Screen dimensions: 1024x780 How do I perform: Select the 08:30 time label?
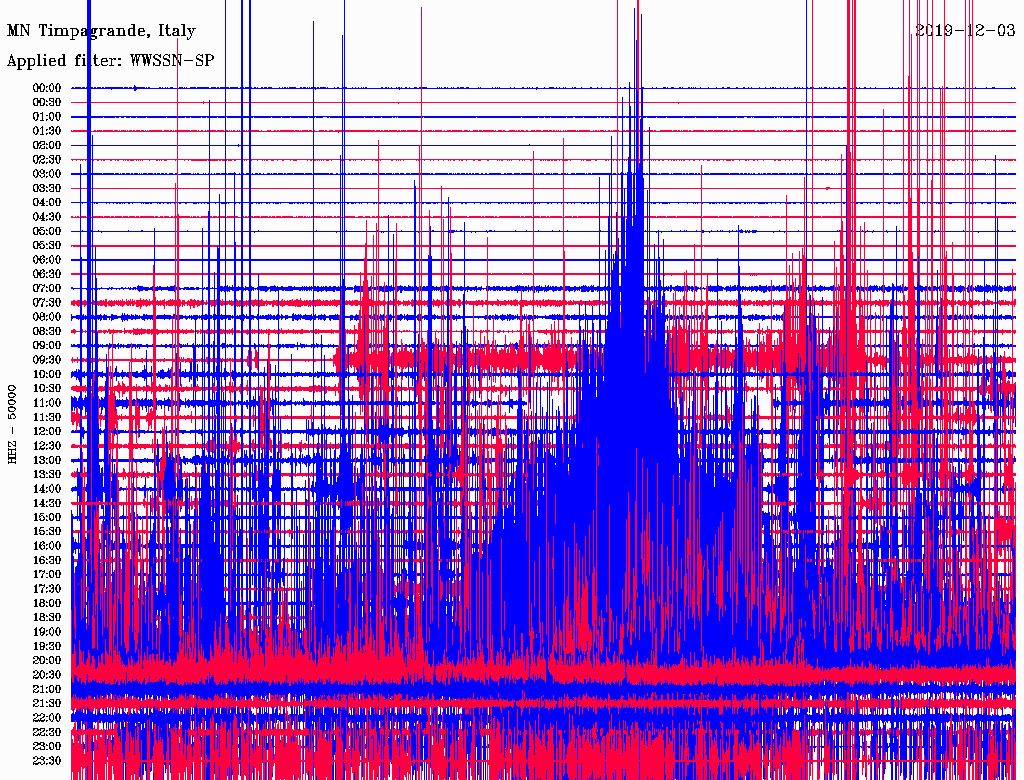(47, 331)
